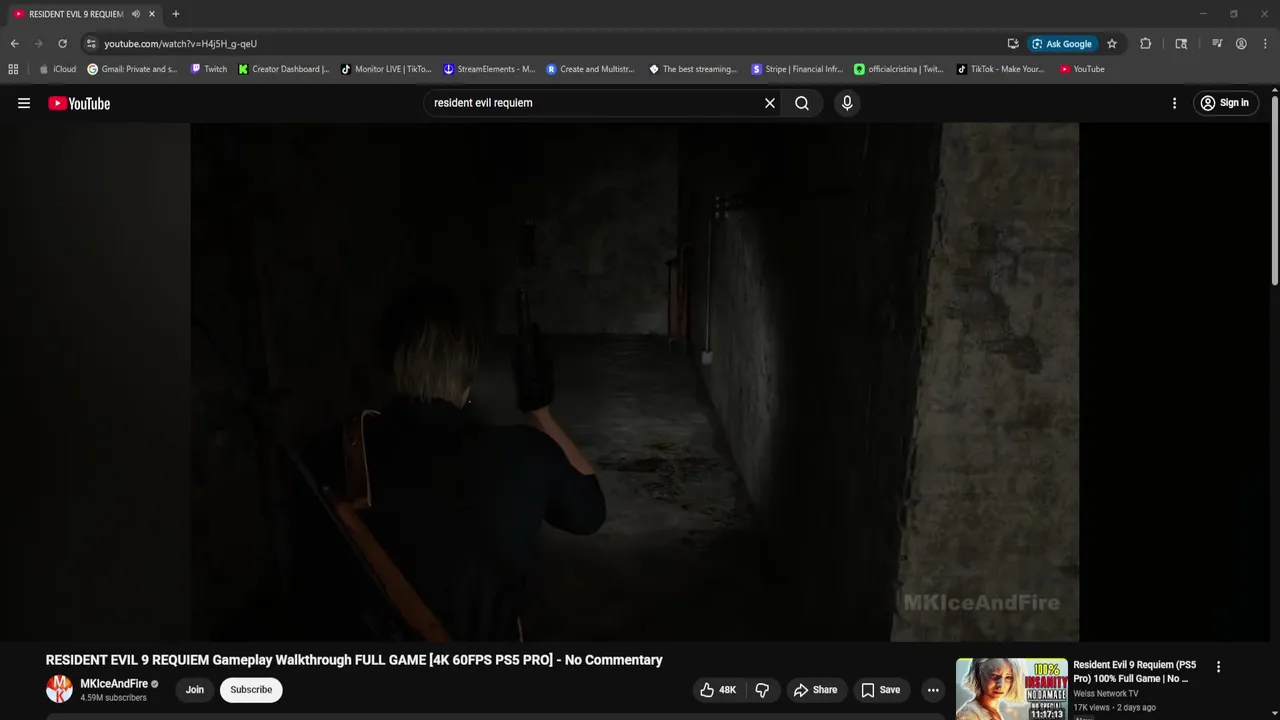Click the Sign in button

[1224, 103]
